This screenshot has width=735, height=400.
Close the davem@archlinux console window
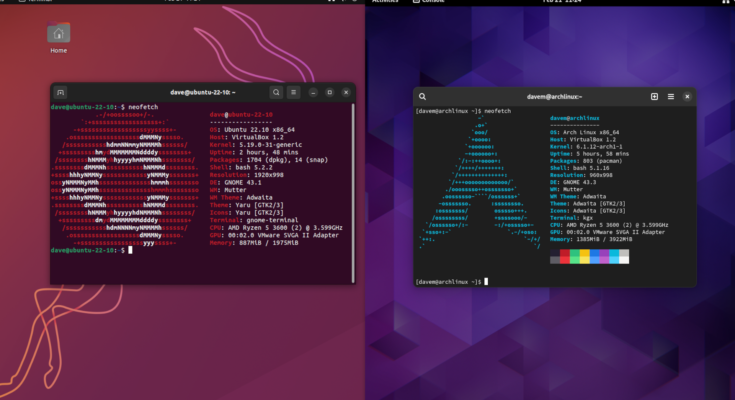(x=687, y=97)
